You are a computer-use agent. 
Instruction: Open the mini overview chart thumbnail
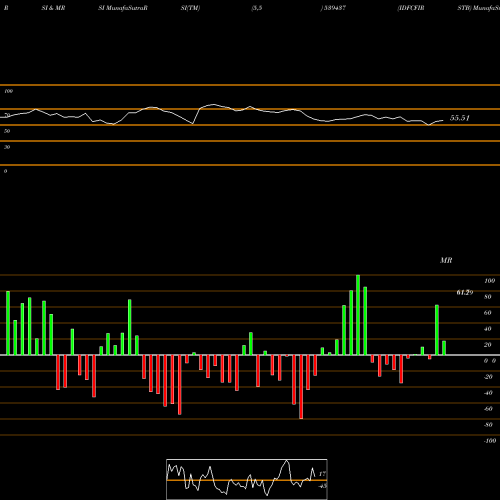247,479
